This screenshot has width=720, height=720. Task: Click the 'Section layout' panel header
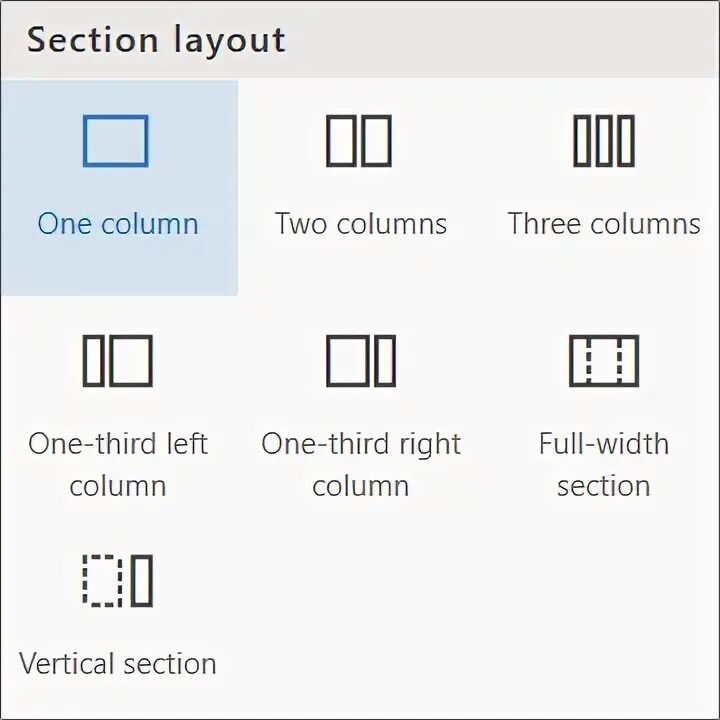point(157,40)
